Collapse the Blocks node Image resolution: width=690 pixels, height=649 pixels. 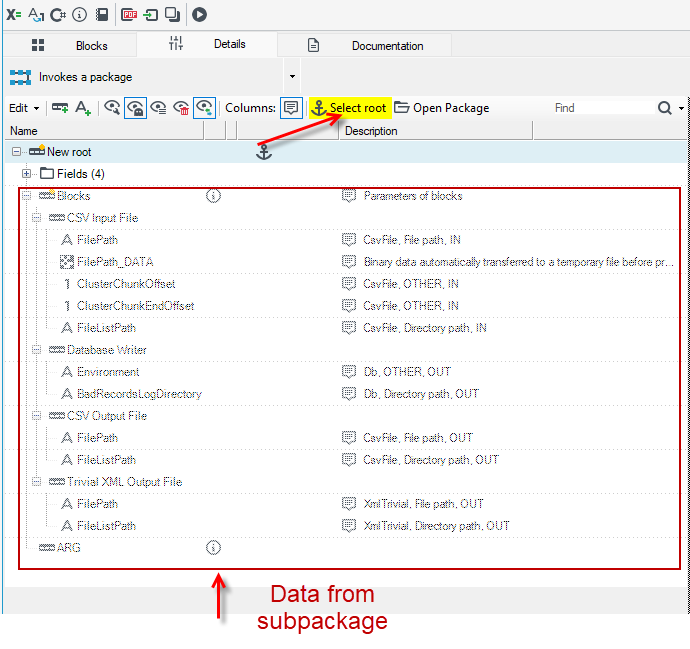point(26,195)
